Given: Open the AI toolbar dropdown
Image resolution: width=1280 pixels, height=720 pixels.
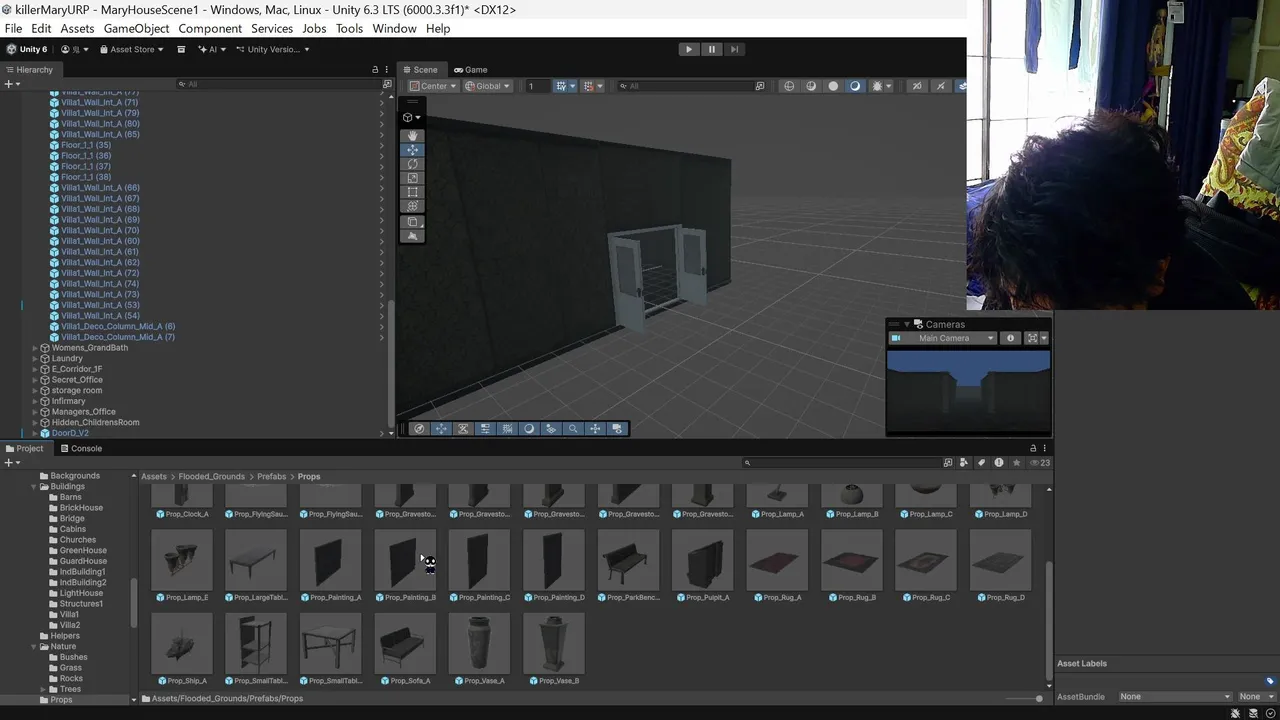Looking at the screenshot, I should (212, 49).
